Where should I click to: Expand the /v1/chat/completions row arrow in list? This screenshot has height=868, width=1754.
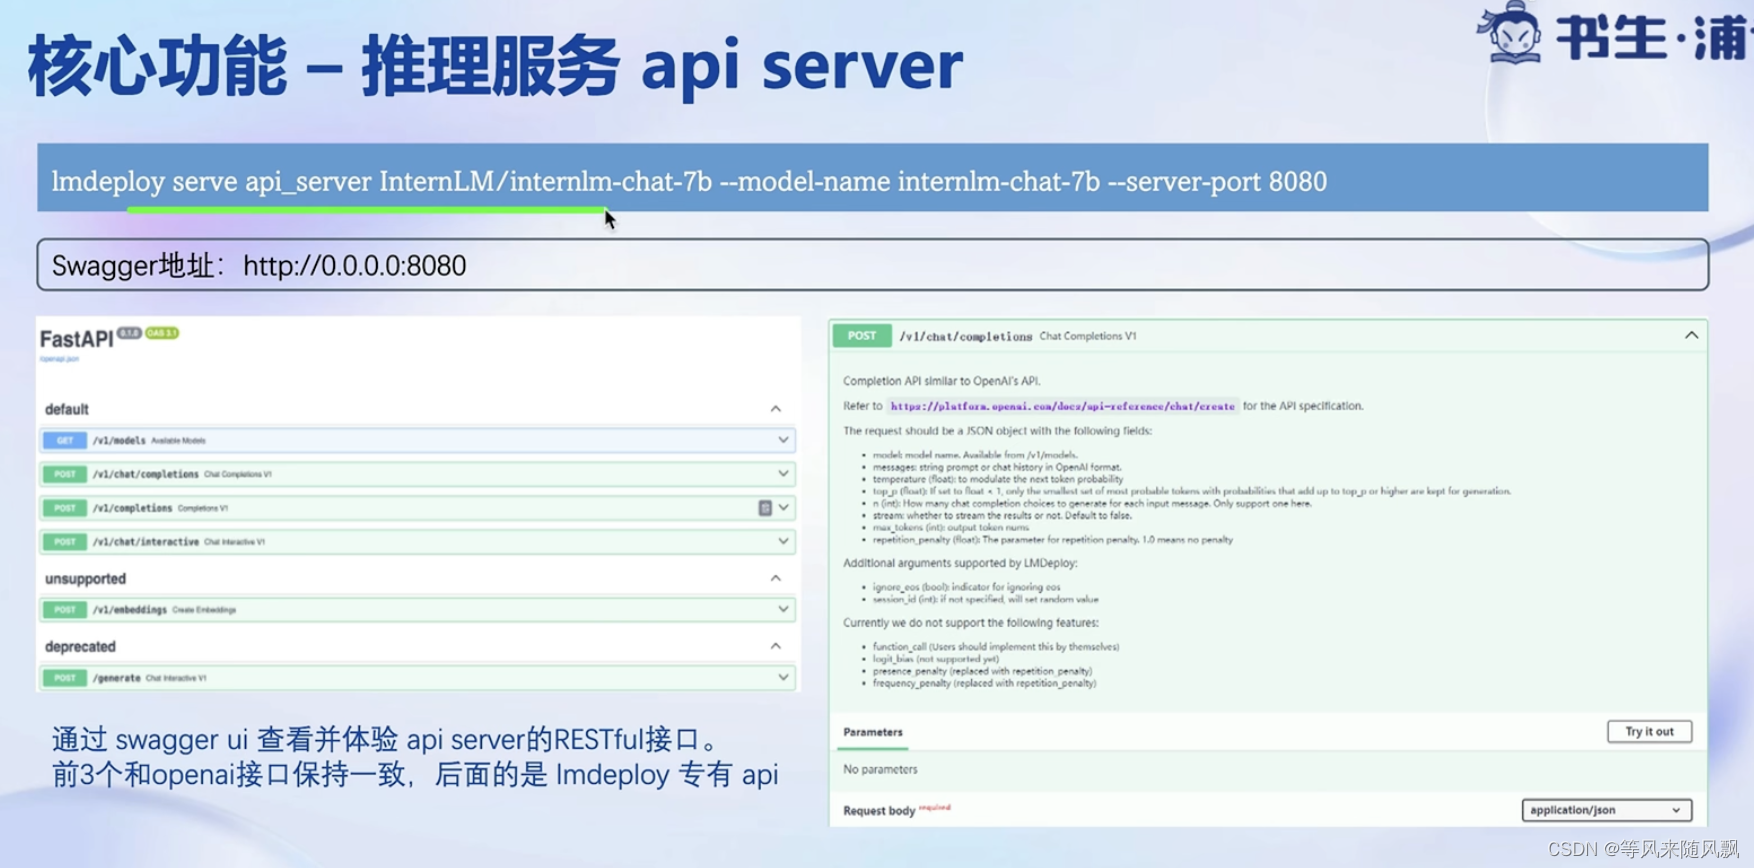(x=783, y=474)
